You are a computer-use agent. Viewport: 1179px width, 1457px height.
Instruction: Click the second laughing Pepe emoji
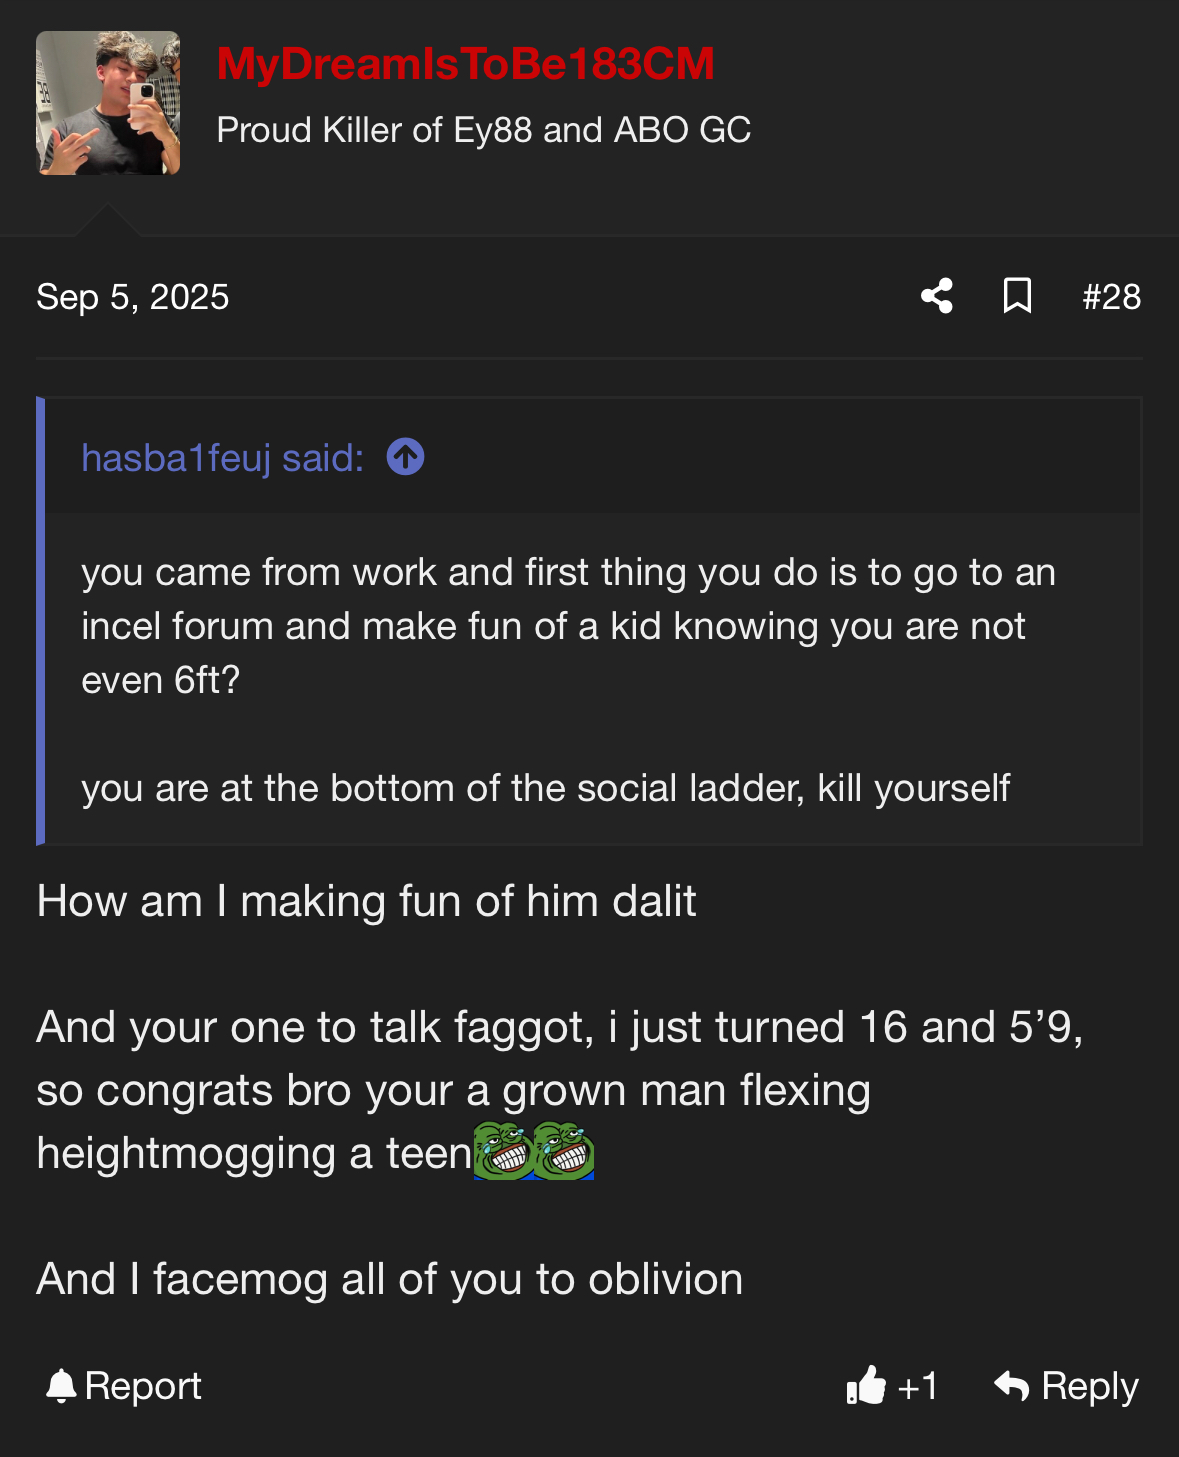[x=564, y=1152]
